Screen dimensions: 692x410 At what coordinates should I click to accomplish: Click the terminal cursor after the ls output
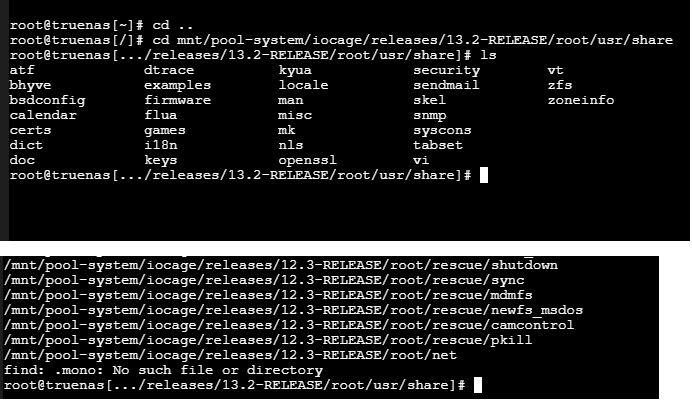point(484,175)
